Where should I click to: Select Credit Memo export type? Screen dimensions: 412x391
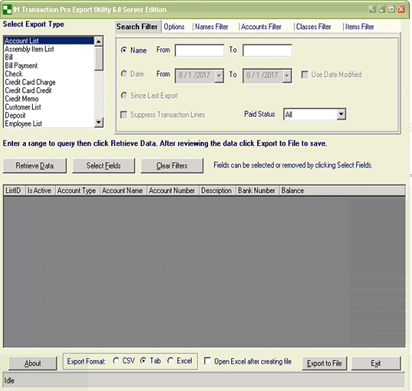click(x=49, y=99)
